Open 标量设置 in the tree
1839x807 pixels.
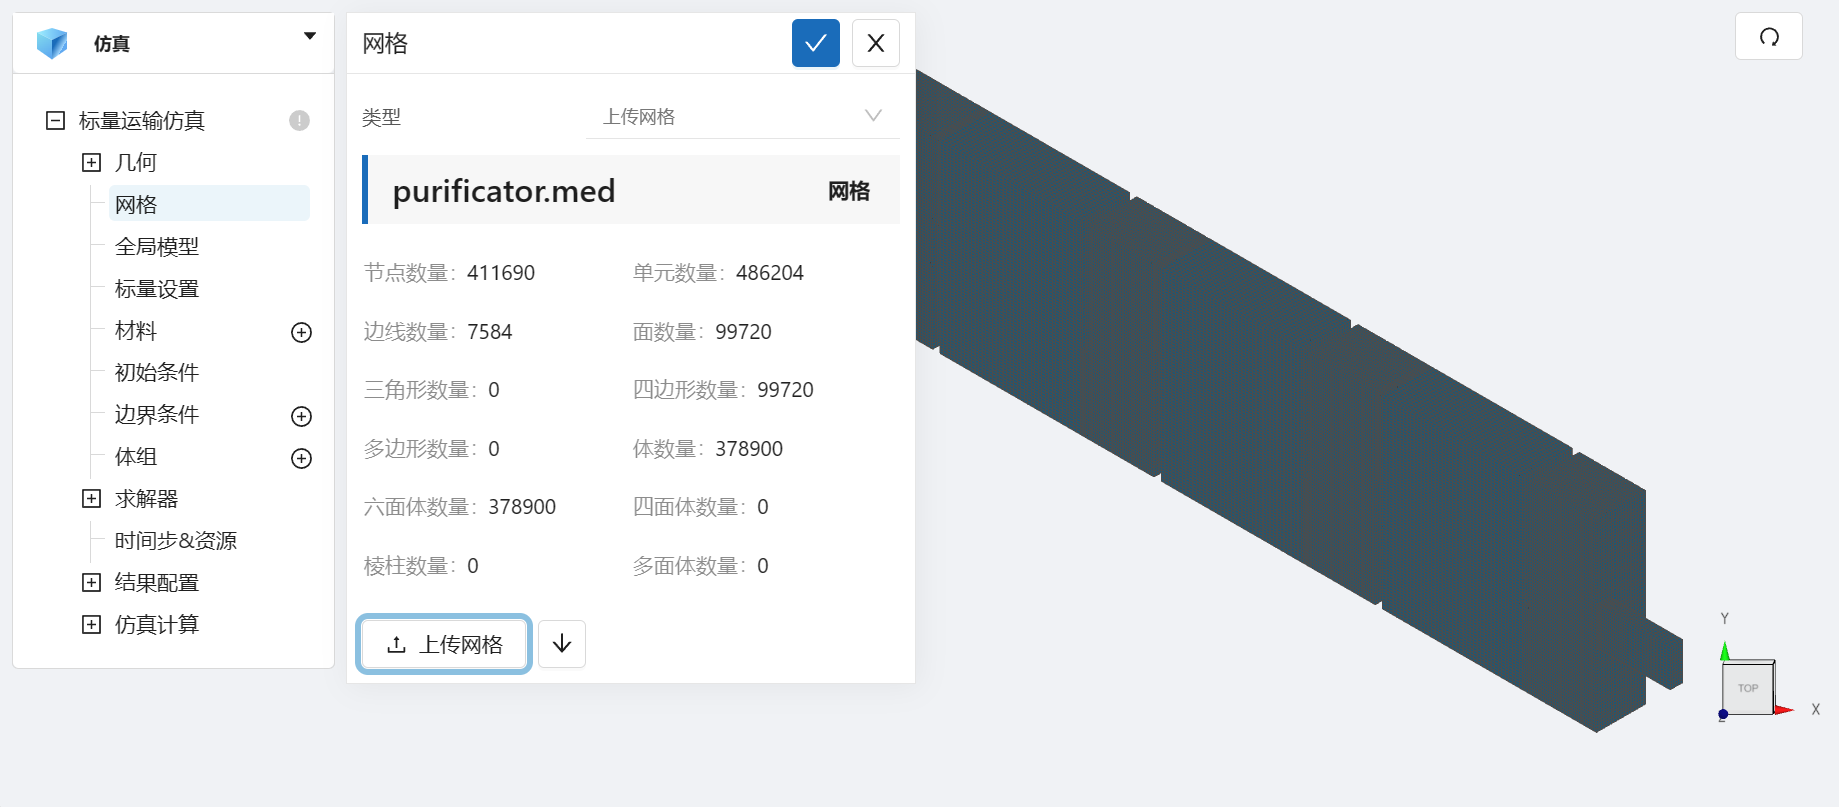coord(157,289)
